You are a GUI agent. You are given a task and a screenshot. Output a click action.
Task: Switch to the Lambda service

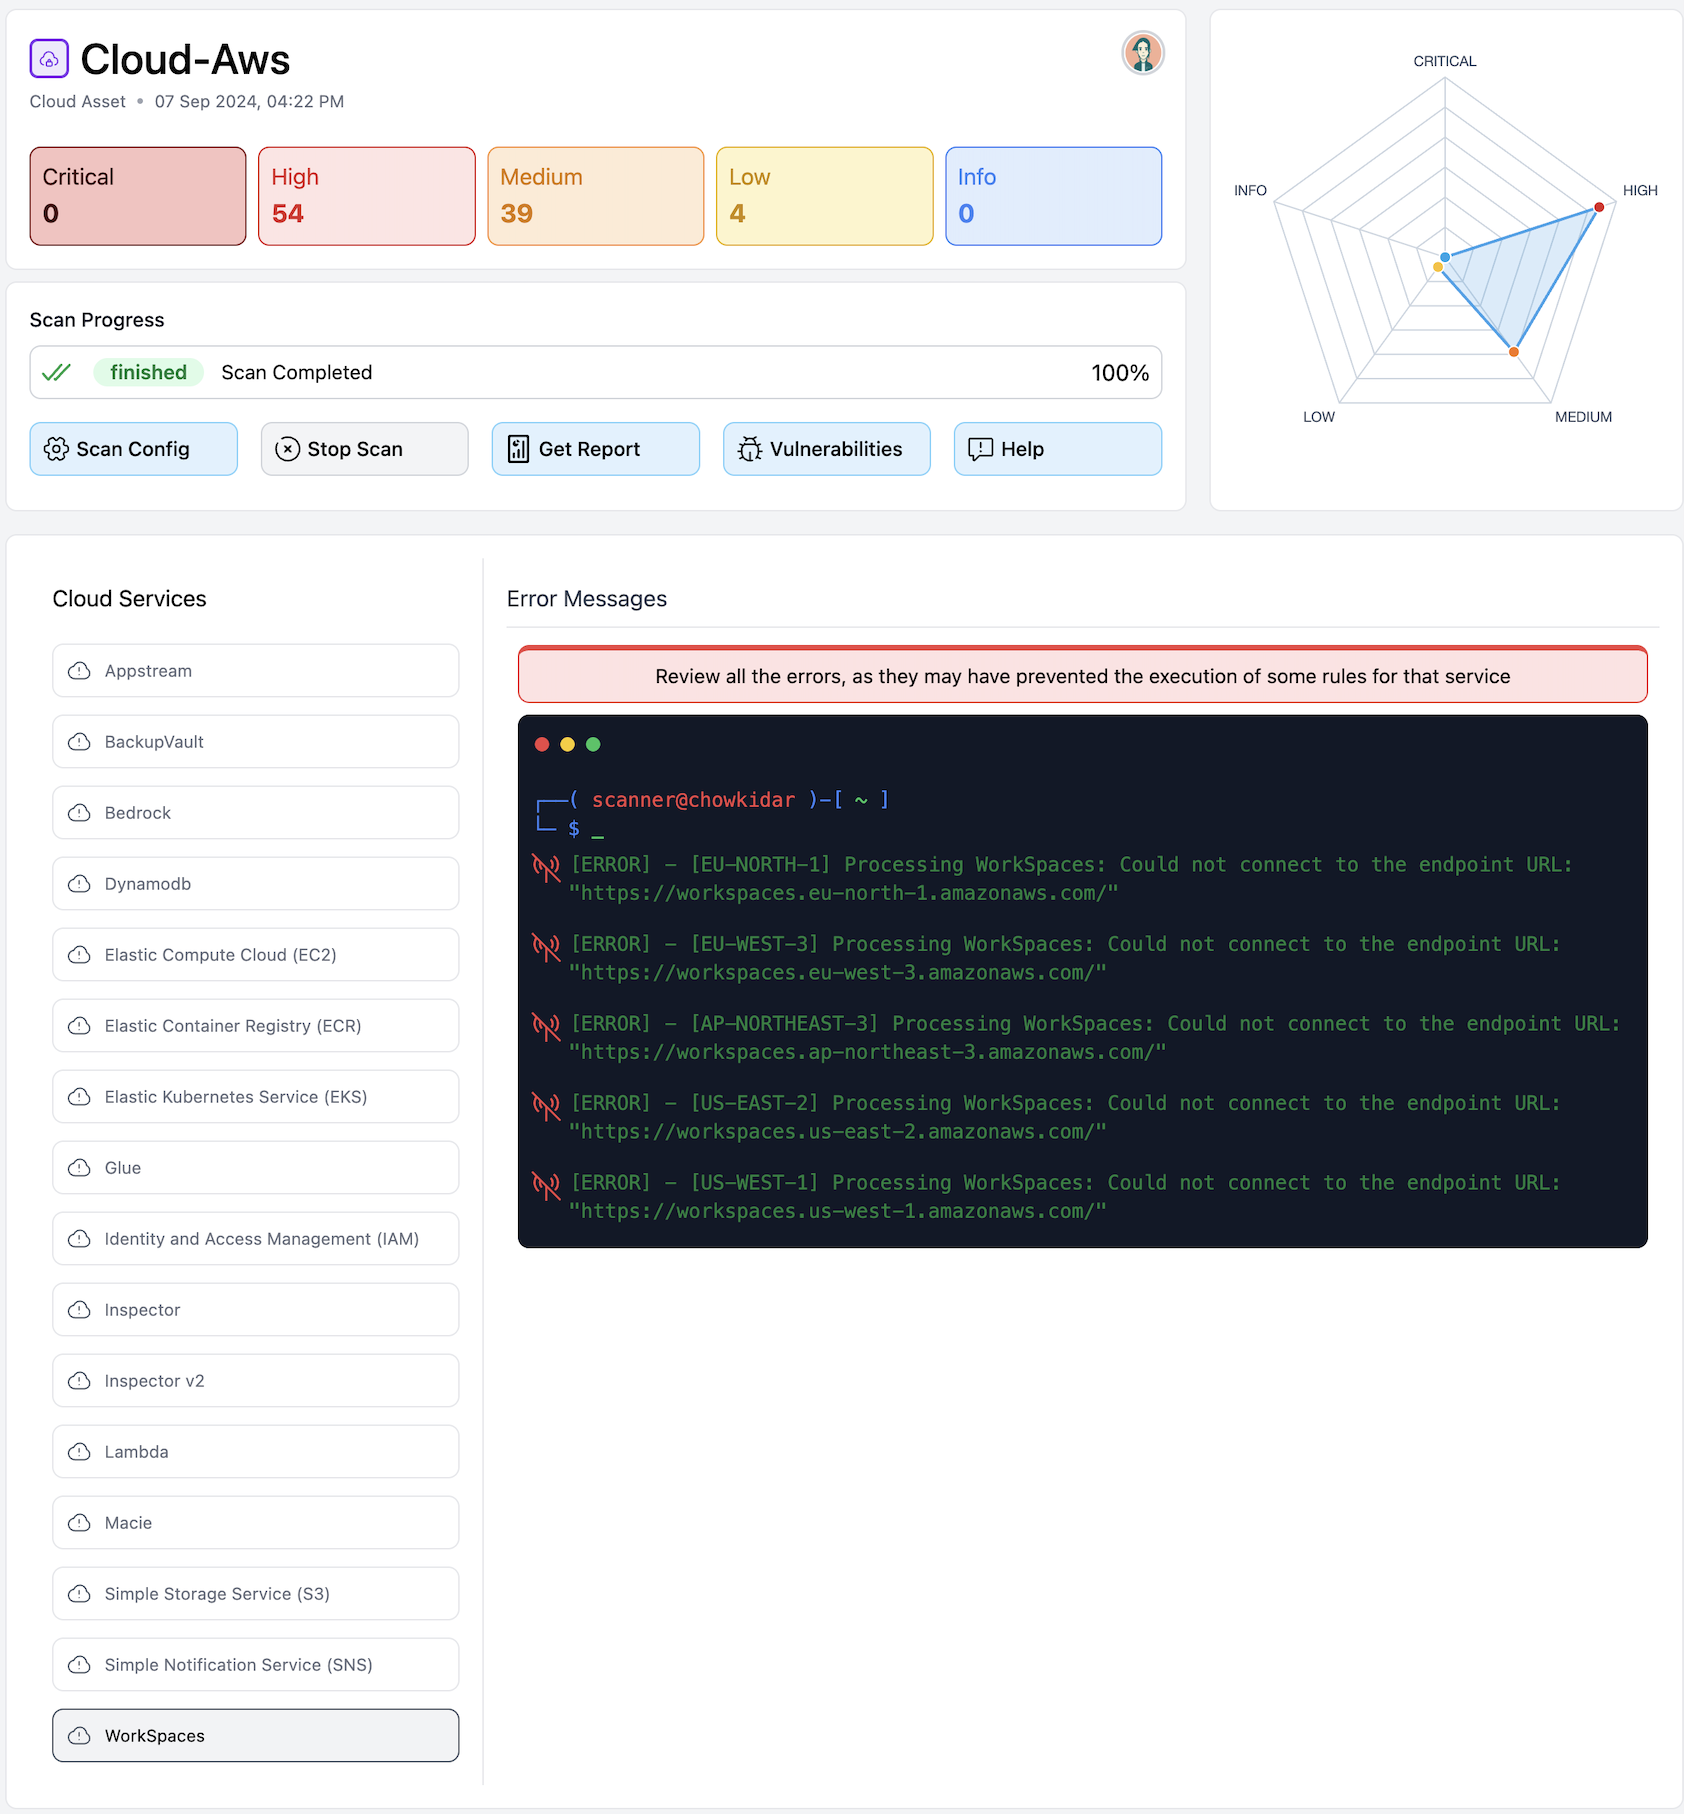256,1452
